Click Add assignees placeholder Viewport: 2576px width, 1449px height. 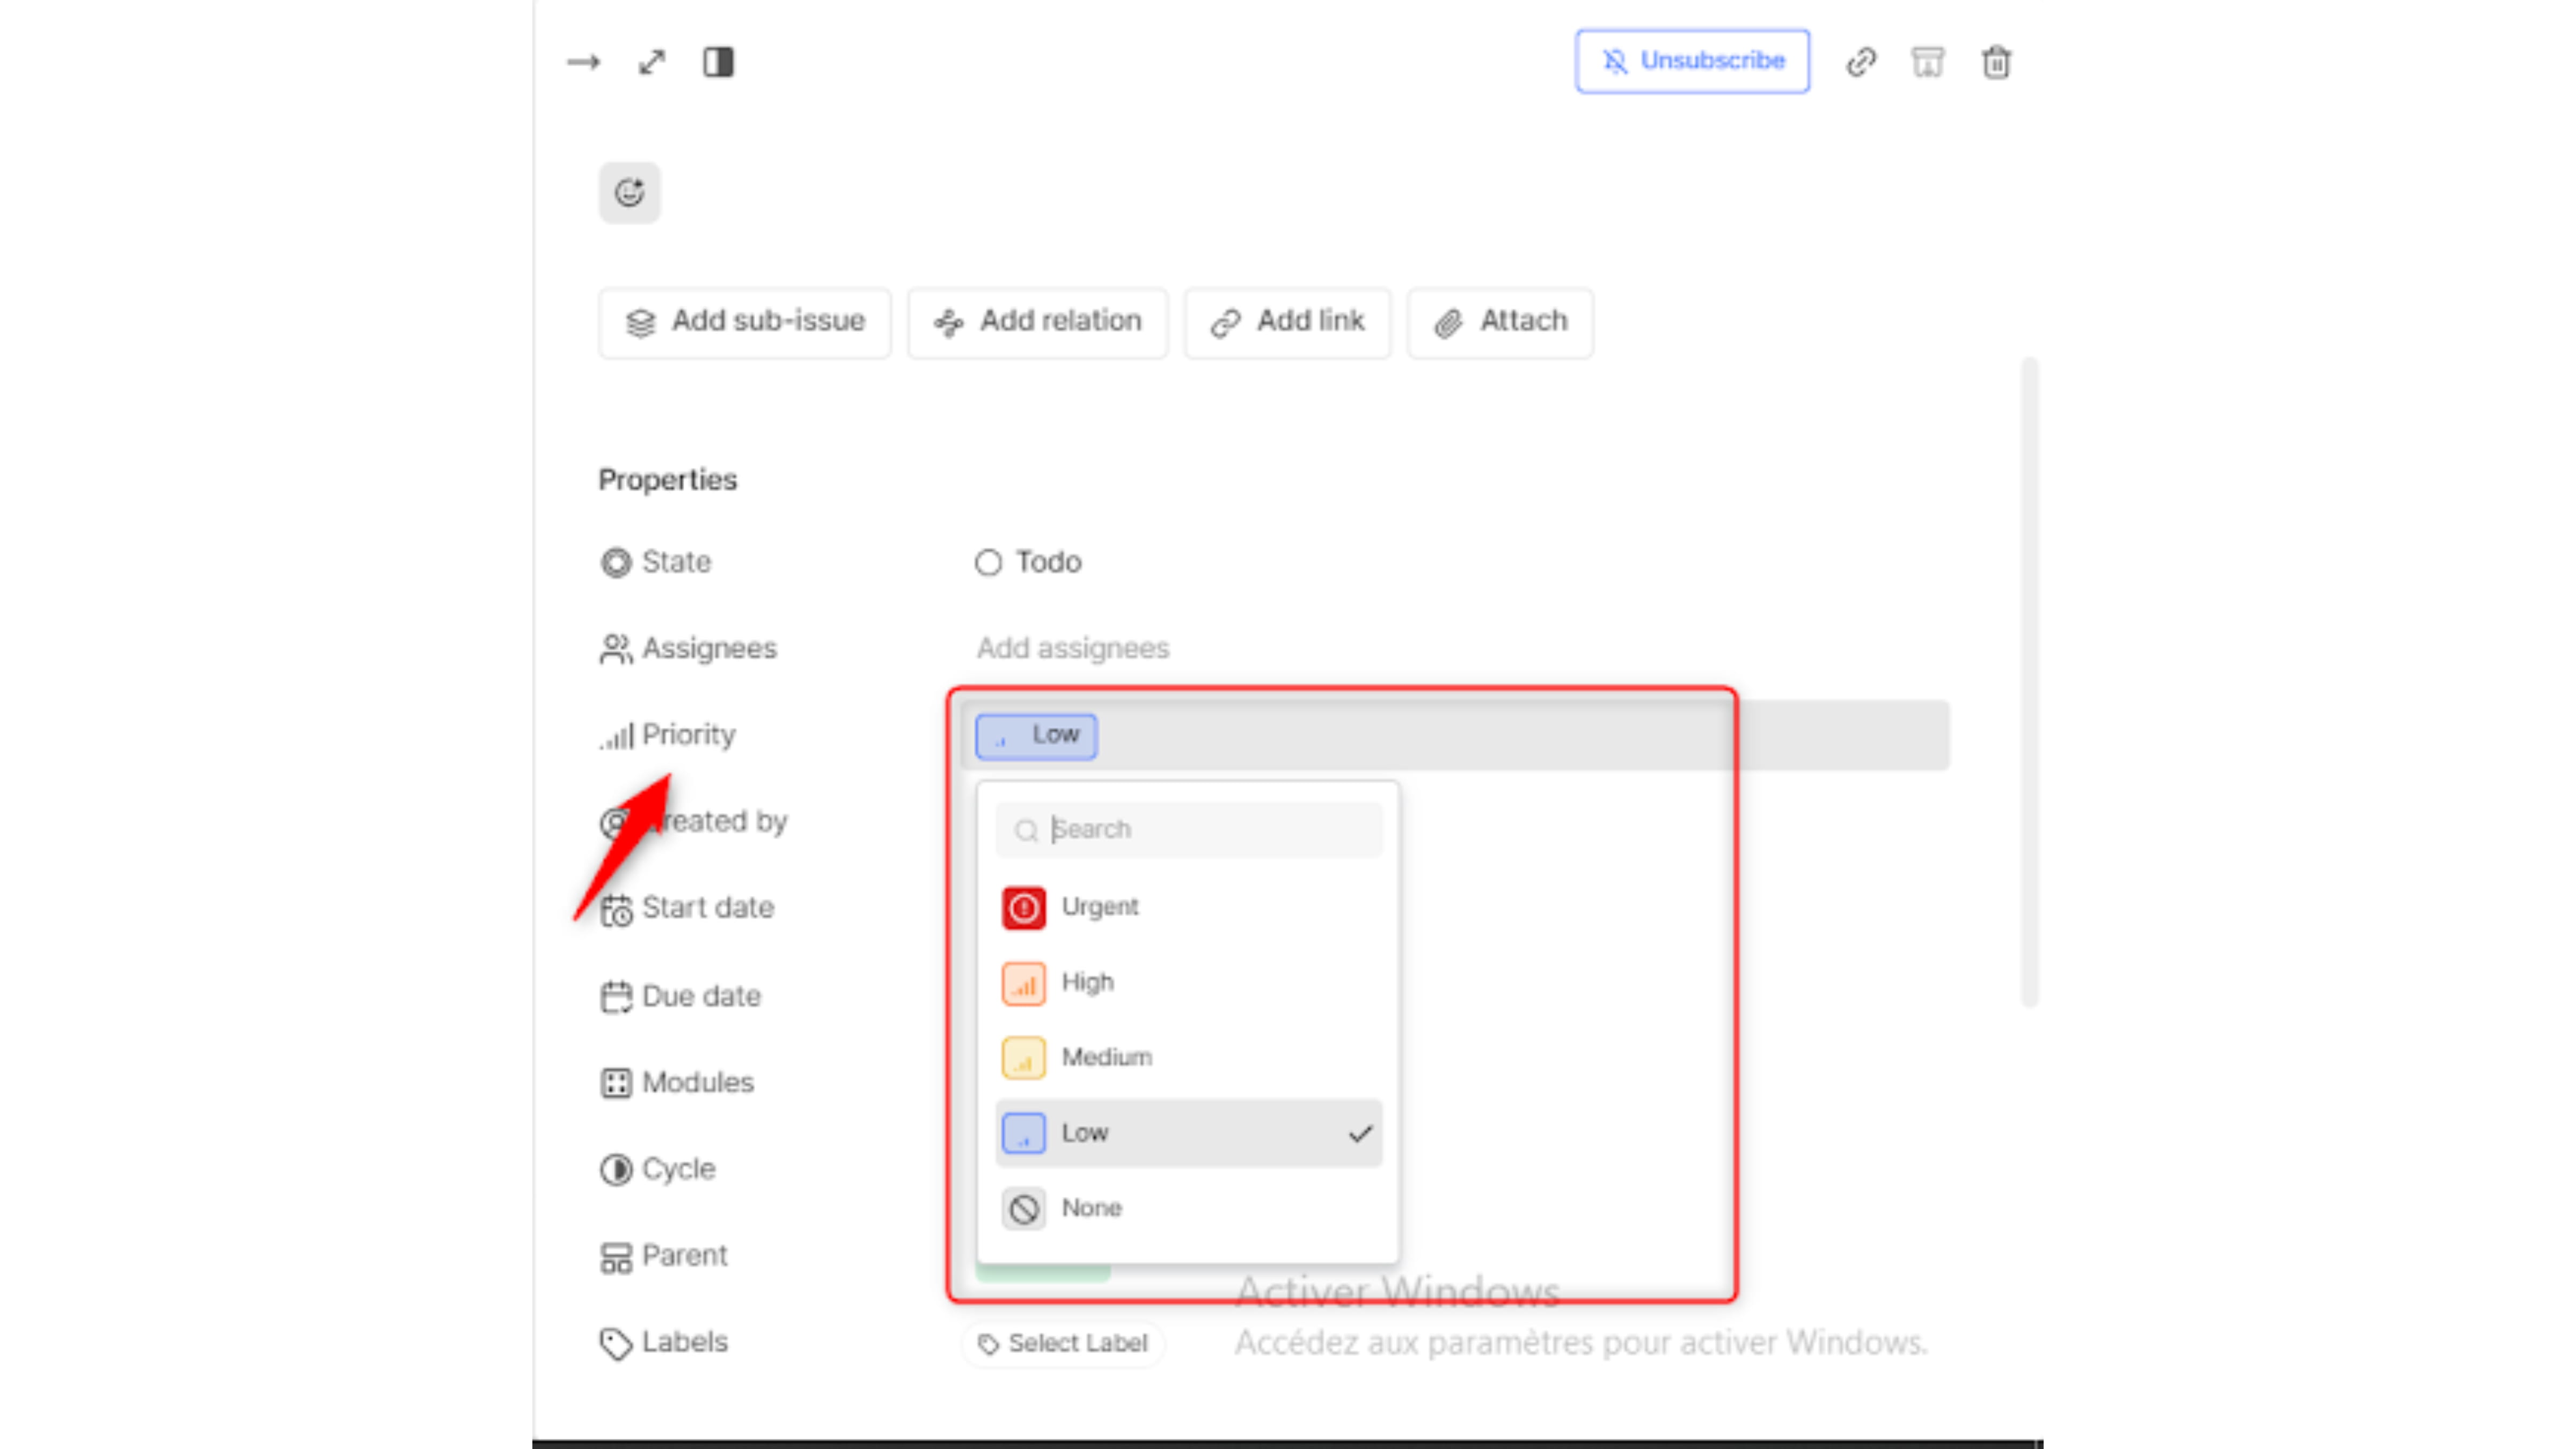[x=1072, y=648]
